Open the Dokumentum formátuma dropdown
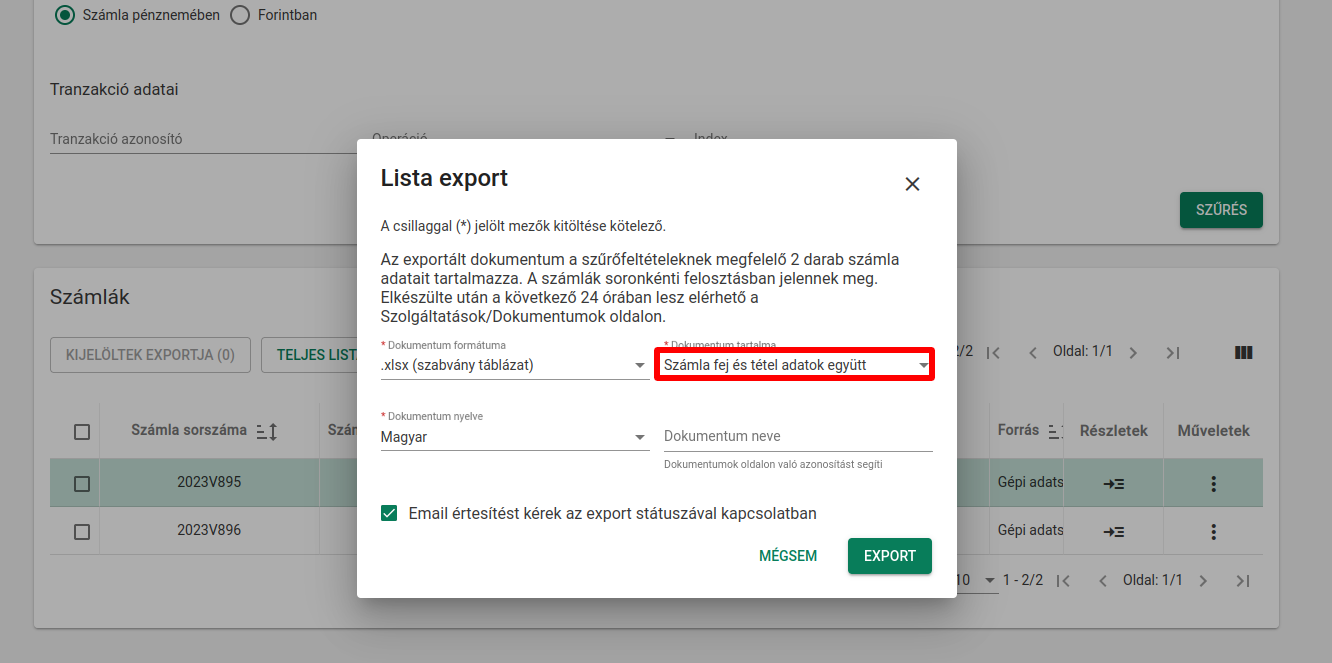1332x663 pixels. click(514, 366)
